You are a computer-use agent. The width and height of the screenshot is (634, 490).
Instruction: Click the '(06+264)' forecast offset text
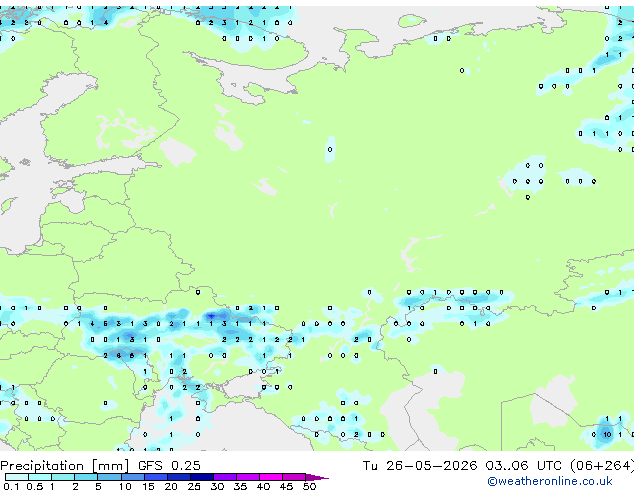602,466
